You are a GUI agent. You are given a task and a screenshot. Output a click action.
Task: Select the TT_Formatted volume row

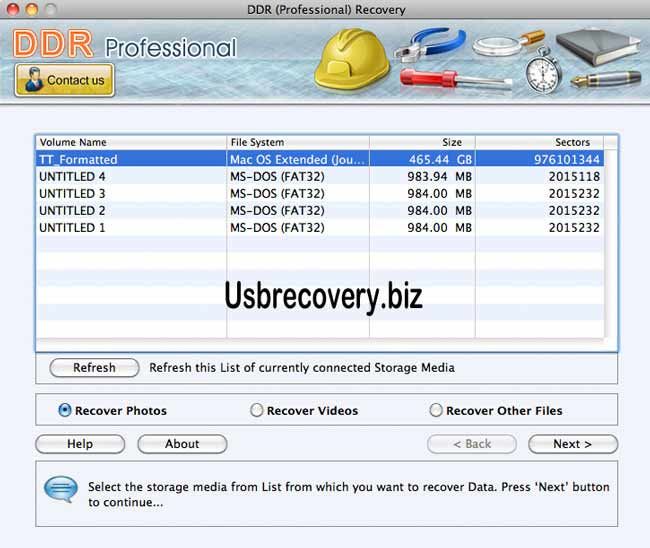pyautogui.click(x=320, y=159)
